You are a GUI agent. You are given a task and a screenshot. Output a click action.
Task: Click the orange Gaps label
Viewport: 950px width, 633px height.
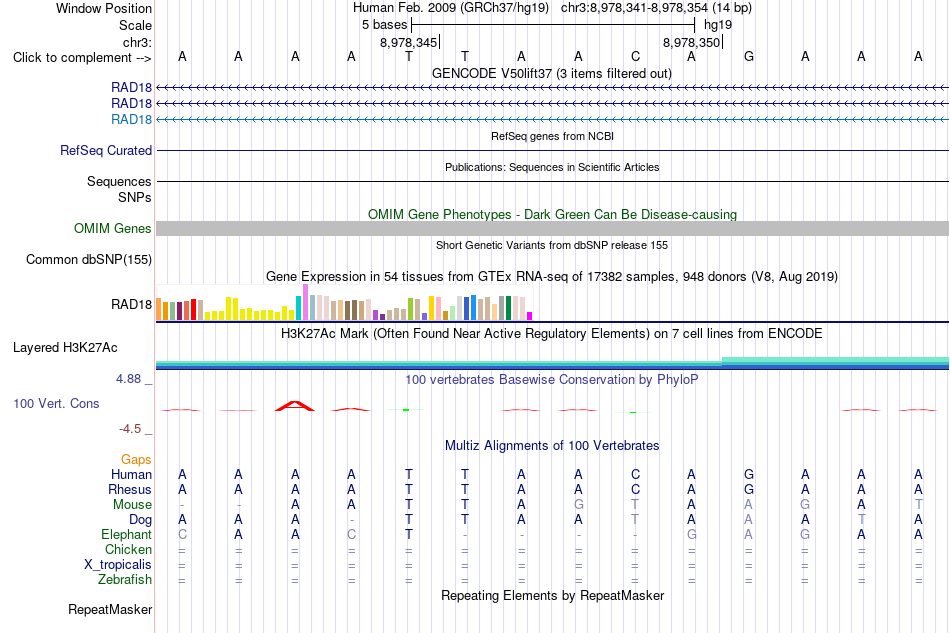click(136, 459)
